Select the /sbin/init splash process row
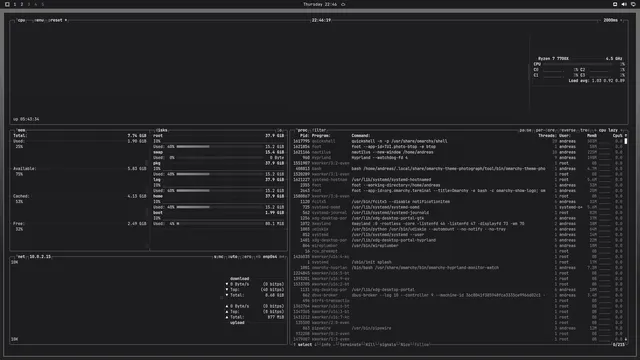 point(458,262)
